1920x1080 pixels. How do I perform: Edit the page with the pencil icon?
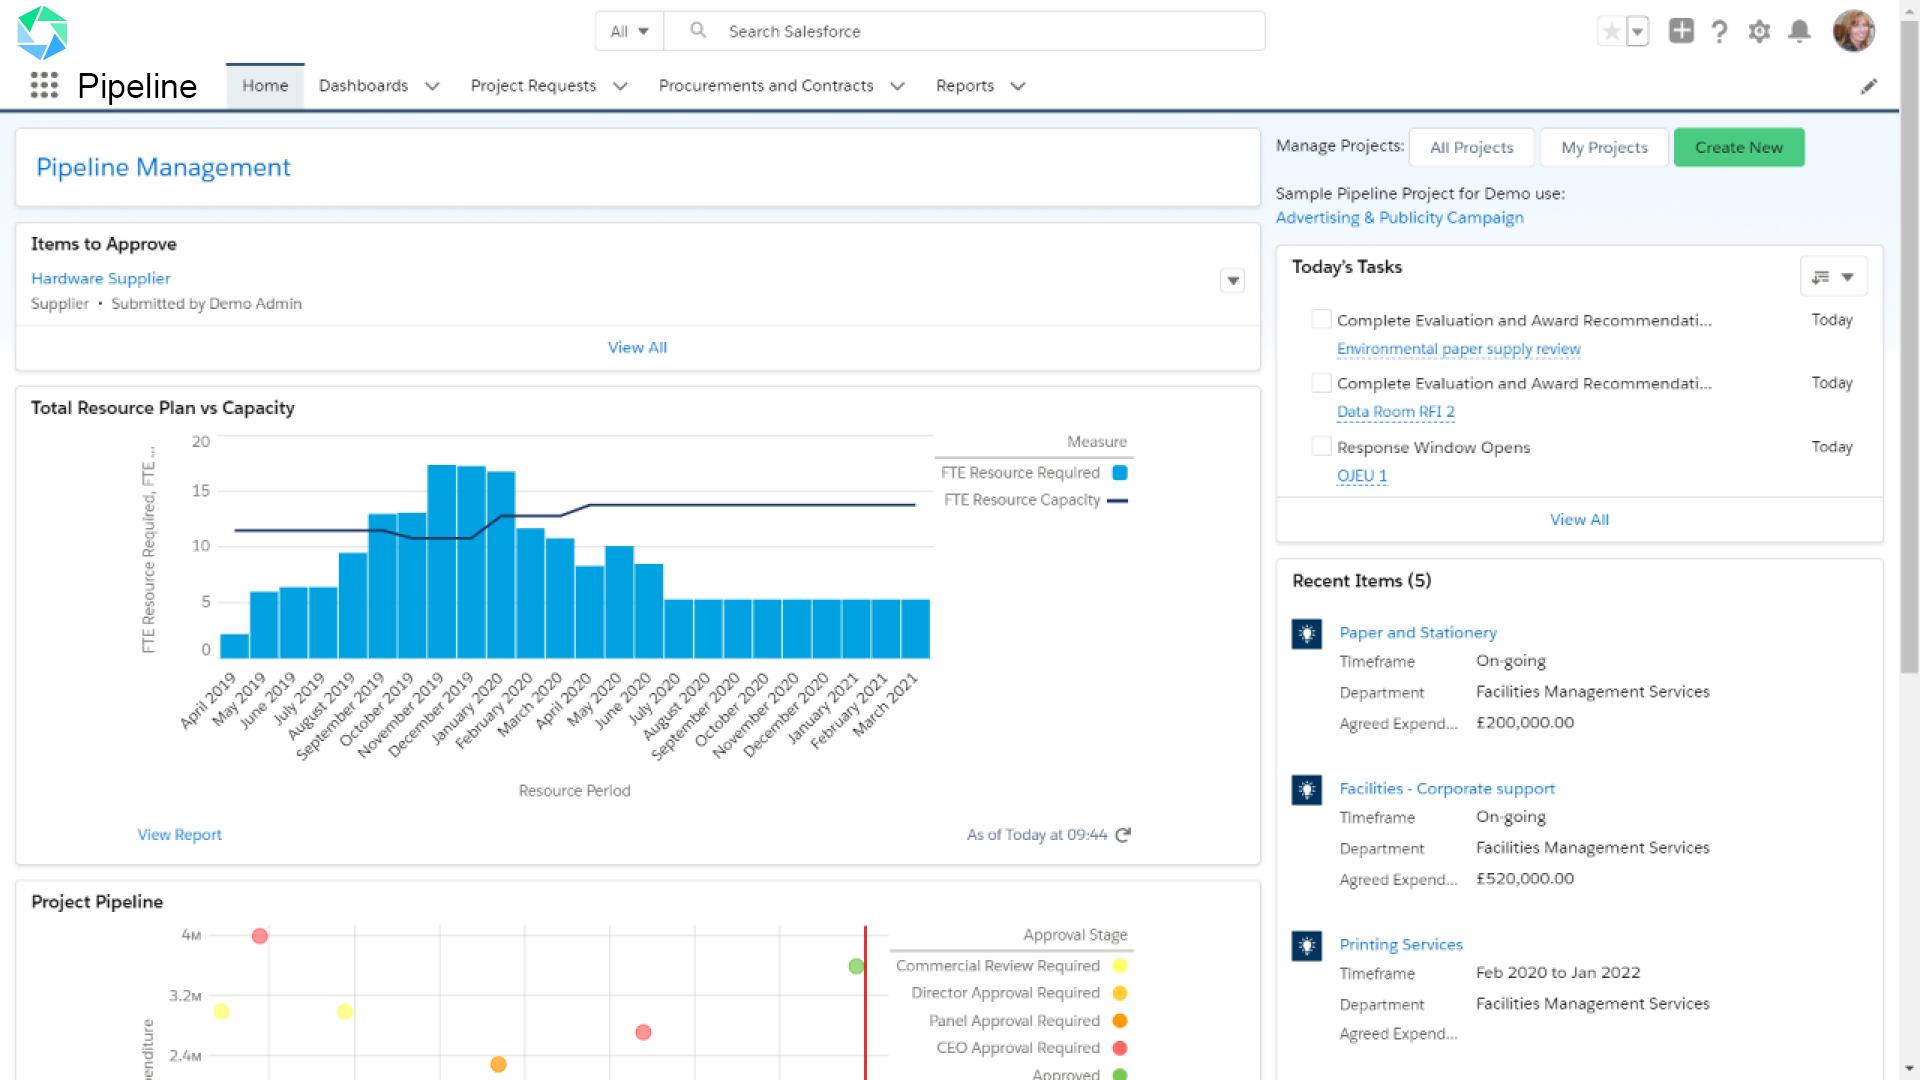[x=1870, y=86]
